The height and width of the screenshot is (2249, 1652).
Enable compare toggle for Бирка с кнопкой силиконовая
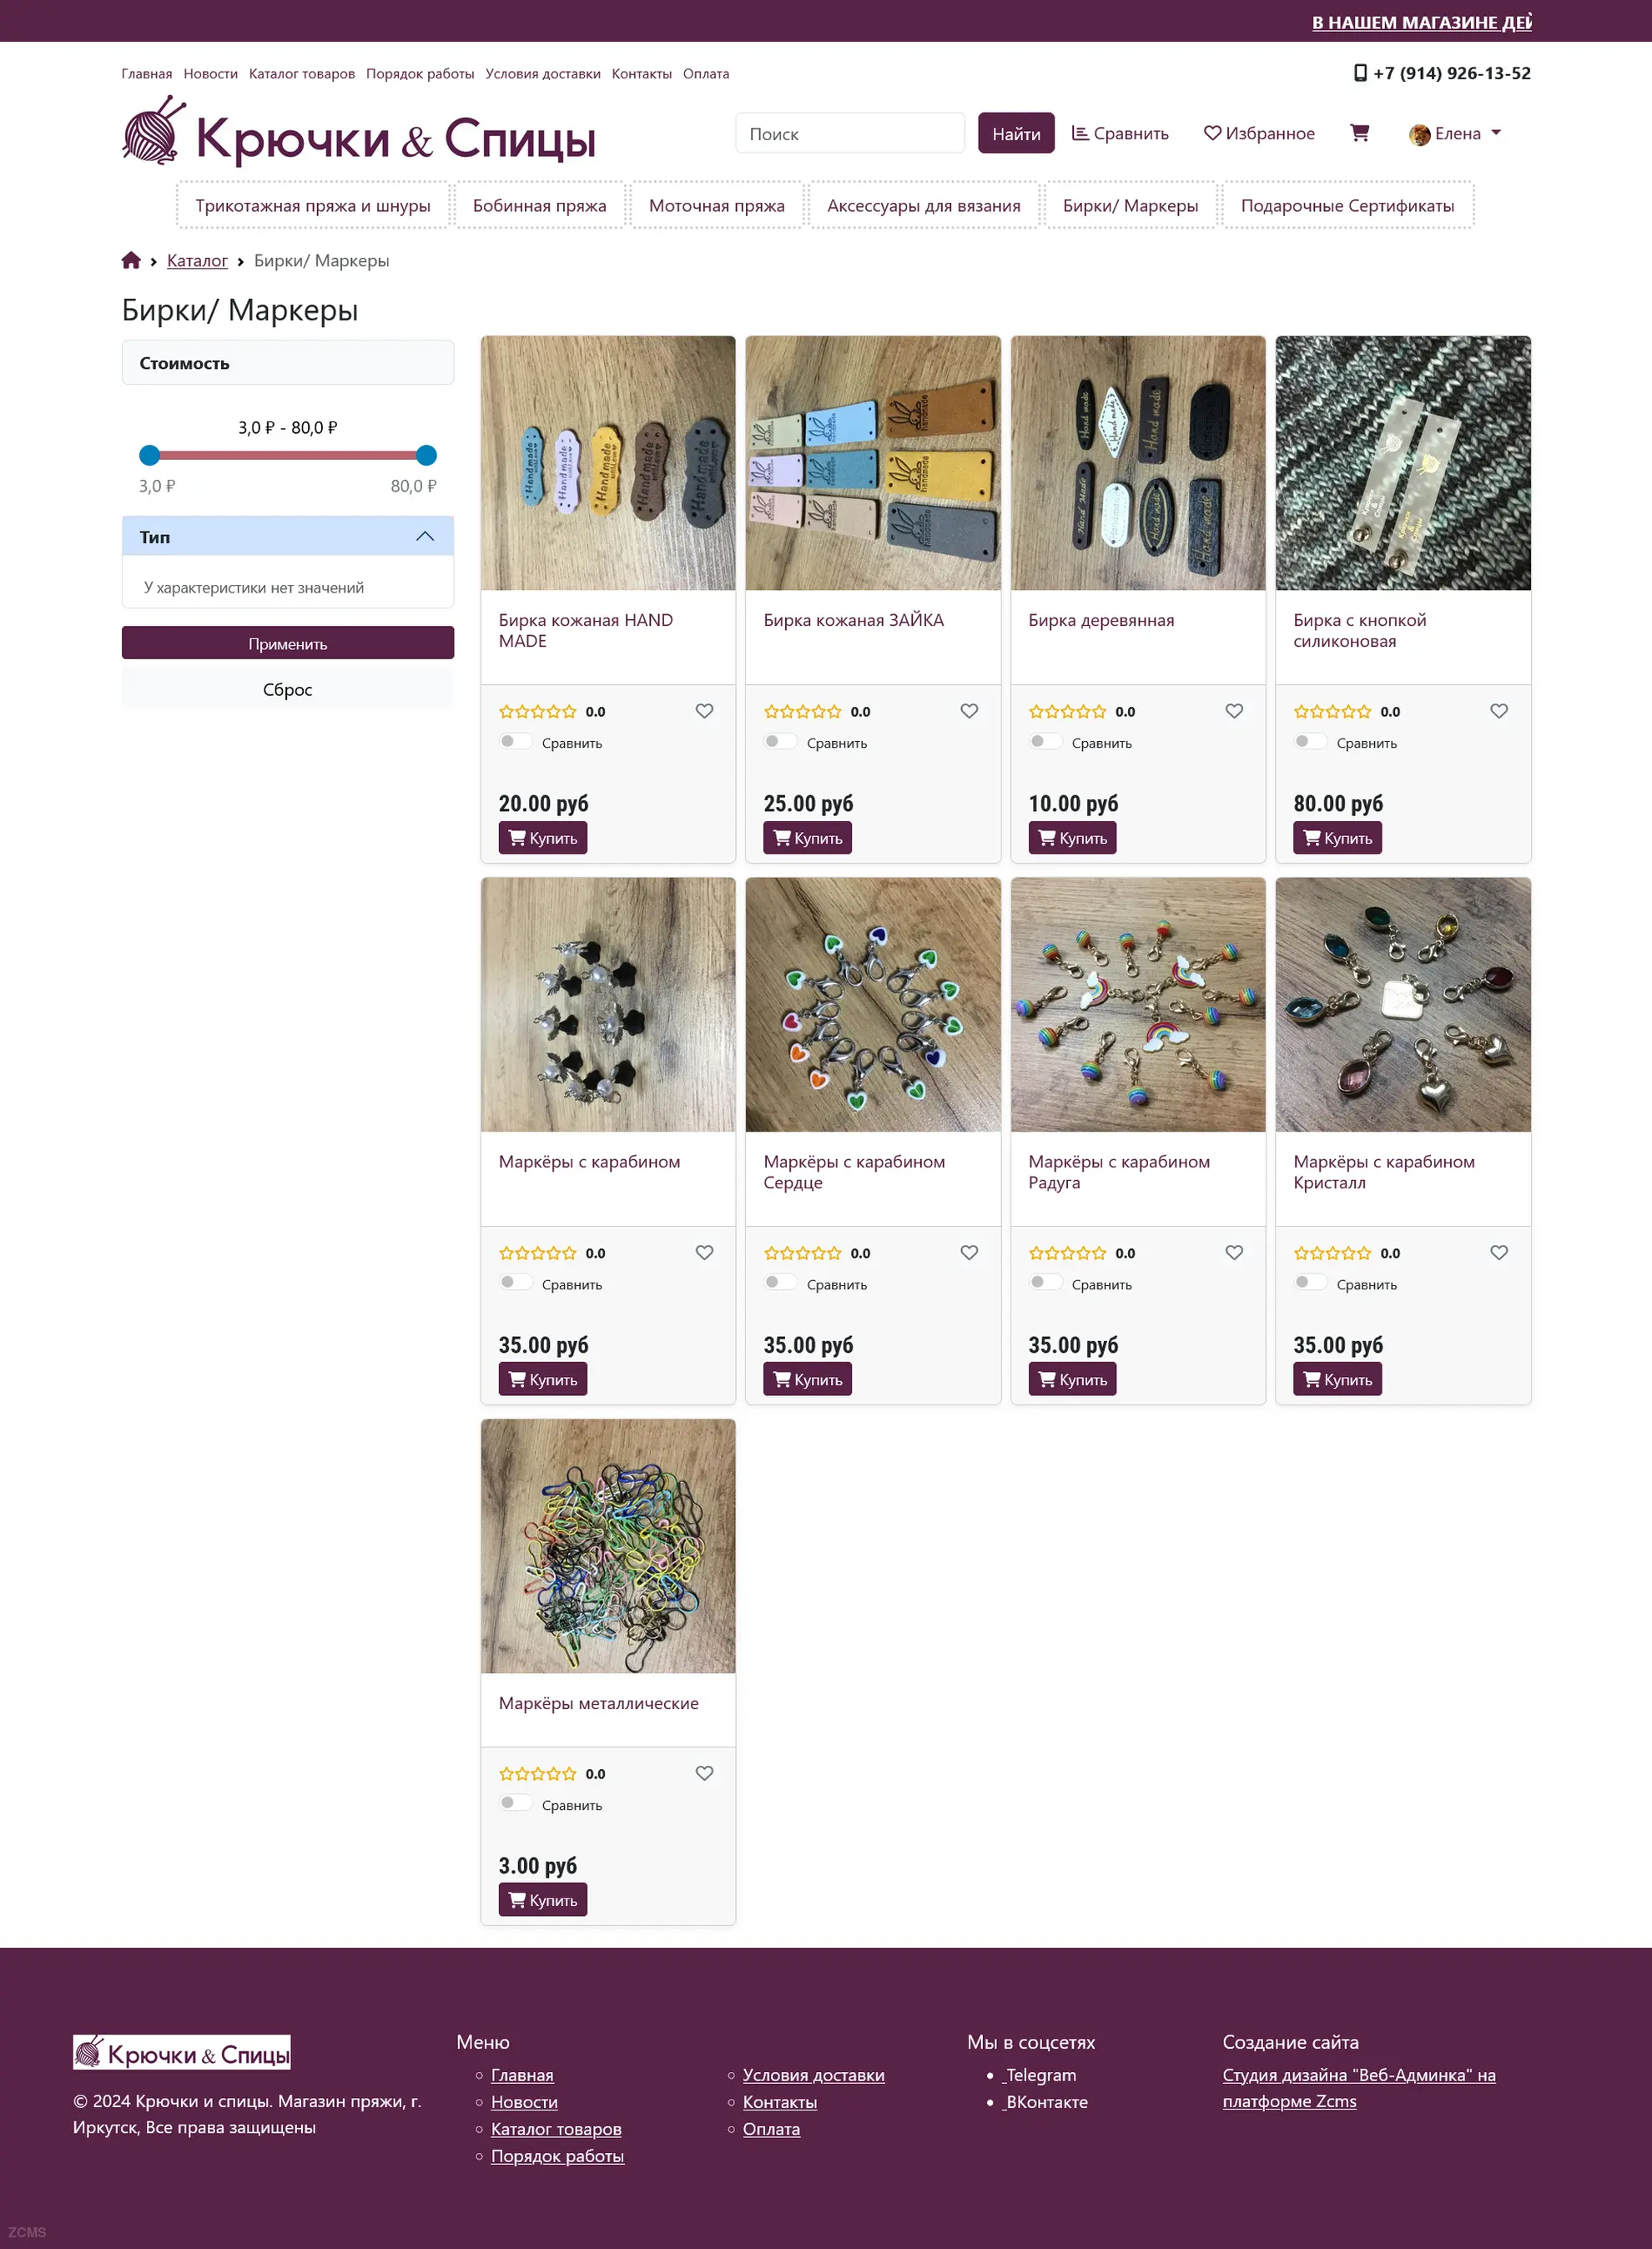1310,742
